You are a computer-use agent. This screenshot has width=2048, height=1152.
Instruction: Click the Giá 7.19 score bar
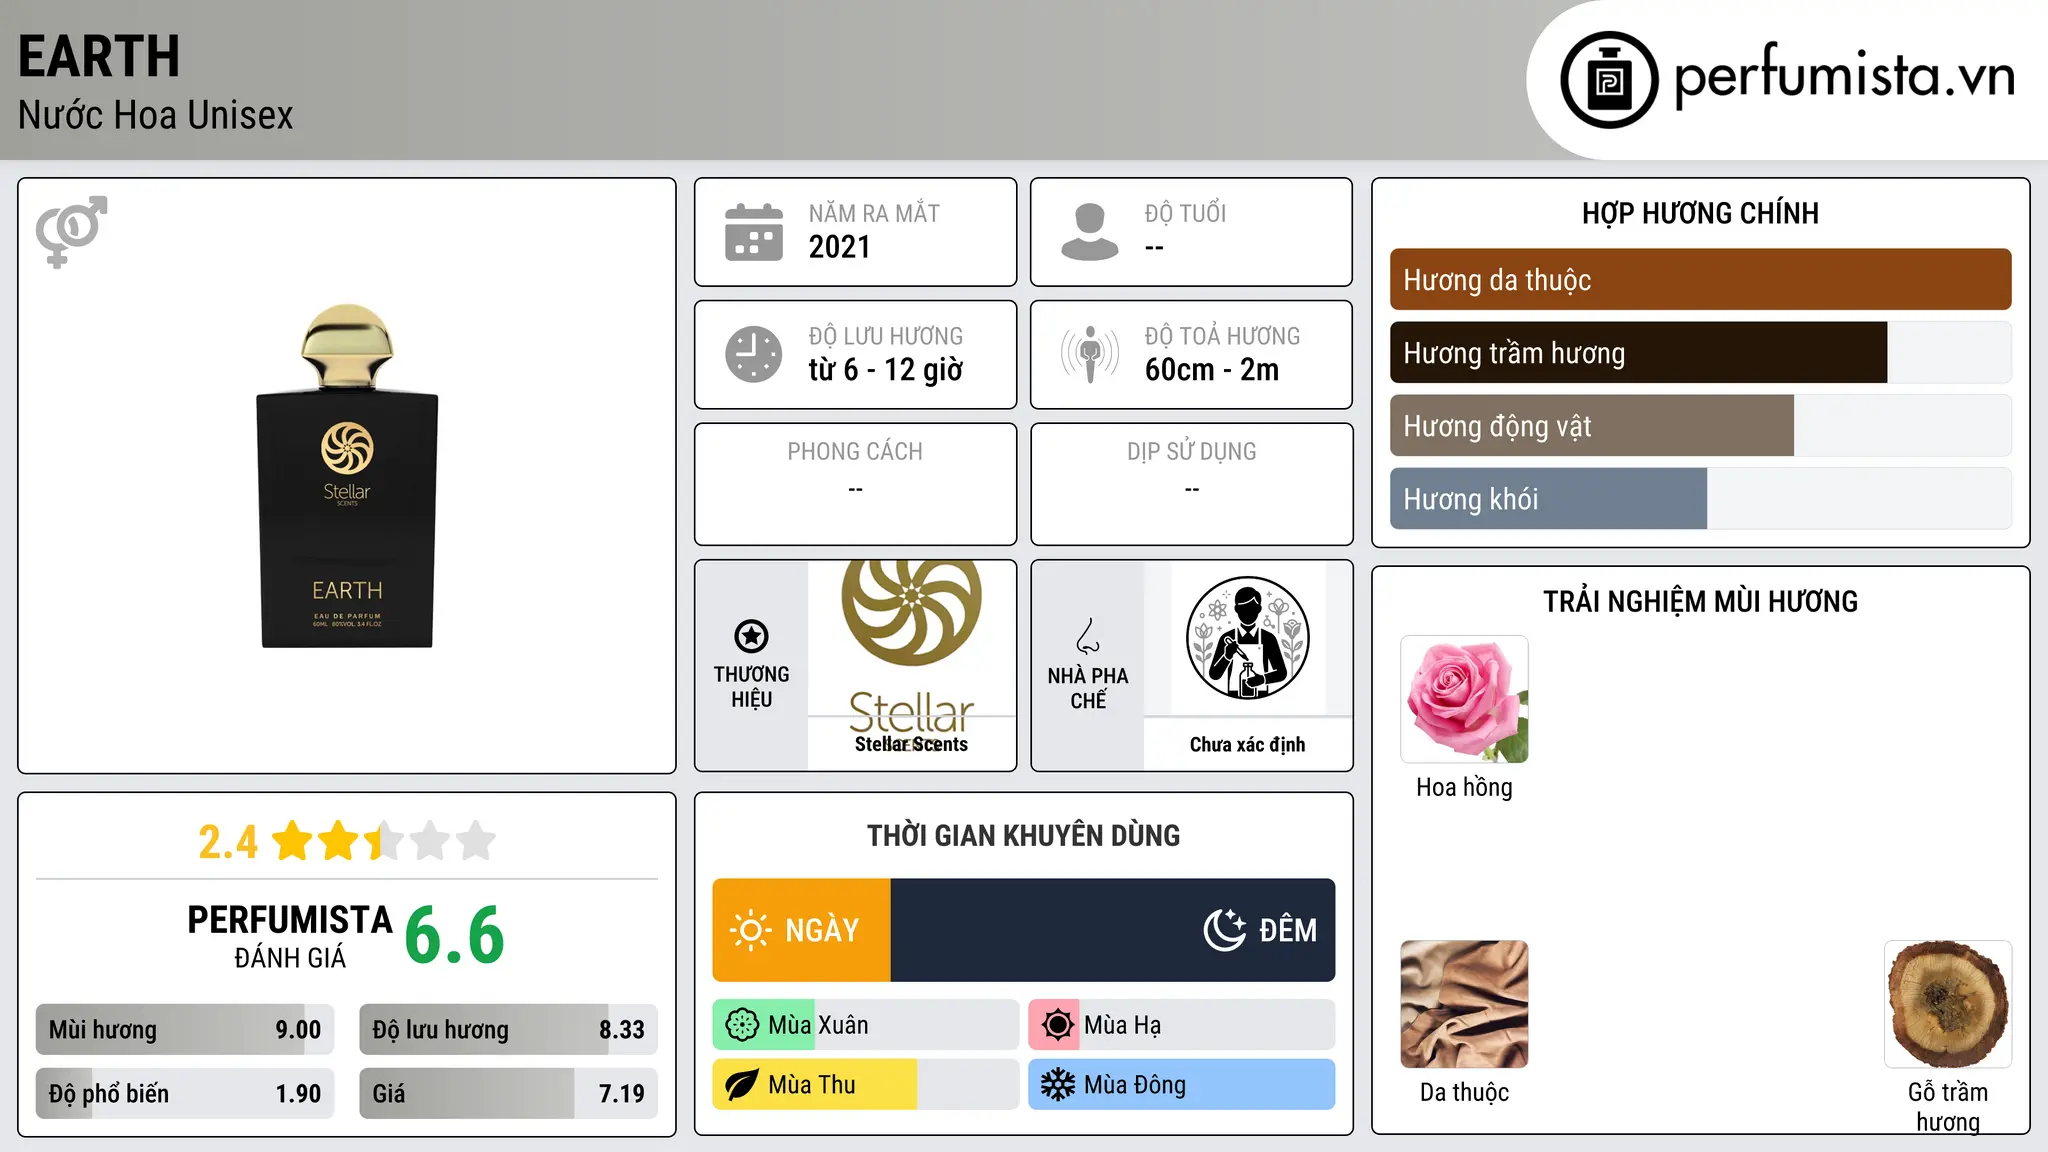point(508,1094)
